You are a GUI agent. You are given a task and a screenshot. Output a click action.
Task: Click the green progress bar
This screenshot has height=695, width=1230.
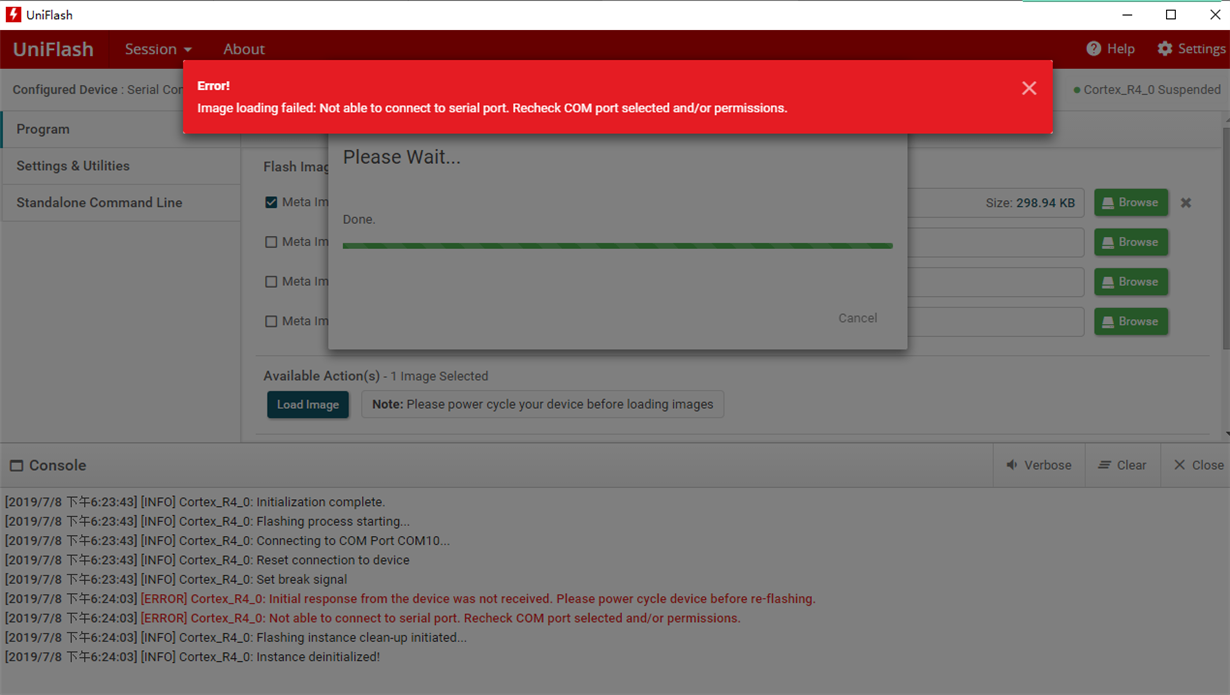click(x=617, y=245)
